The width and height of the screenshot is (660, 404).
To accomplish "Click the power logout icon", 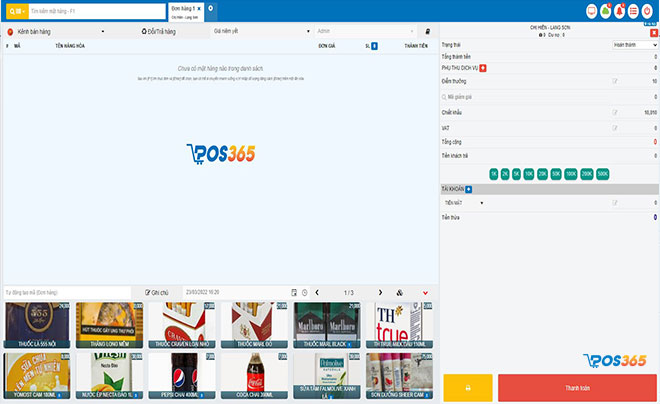I will click(647, 11).
